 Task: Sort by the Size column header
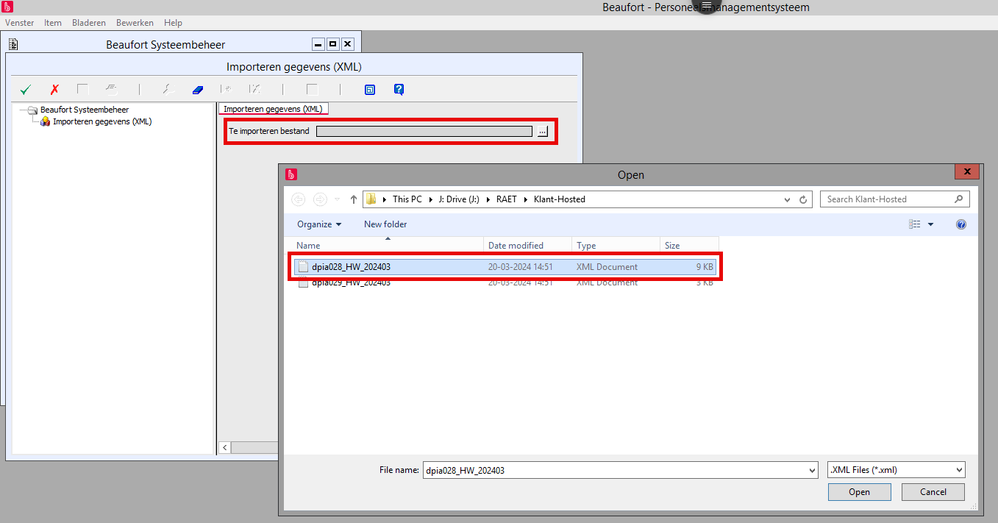point(689,245)
